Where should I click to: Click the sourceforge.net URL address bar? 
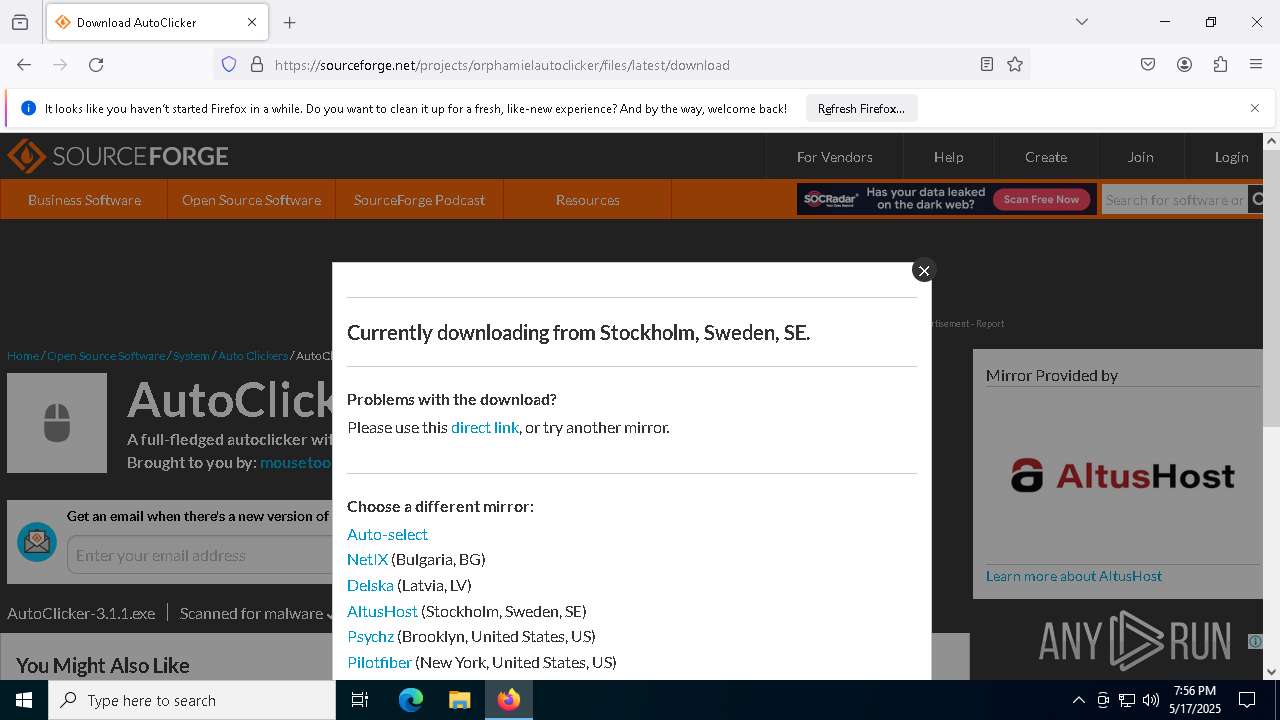(620, 65)
